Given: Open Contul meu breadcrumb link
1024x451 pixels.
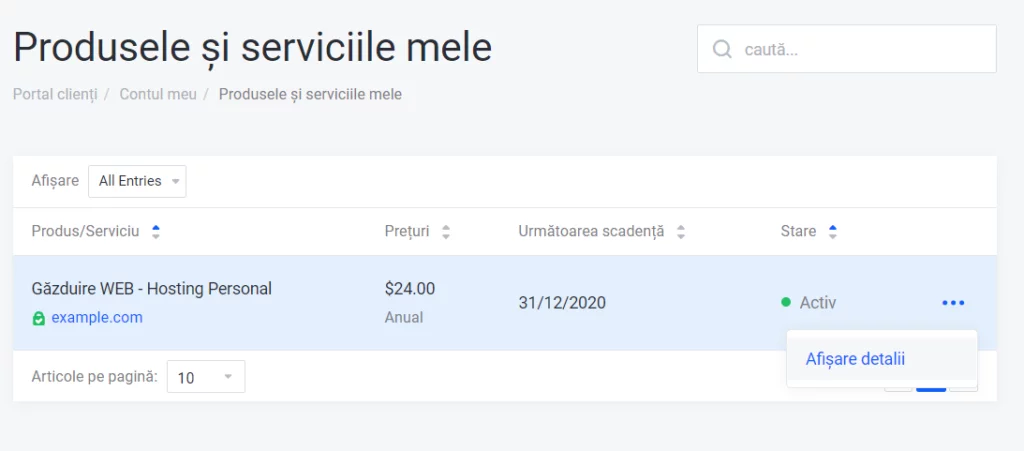Looking at the screenshot, I should 157,94.
